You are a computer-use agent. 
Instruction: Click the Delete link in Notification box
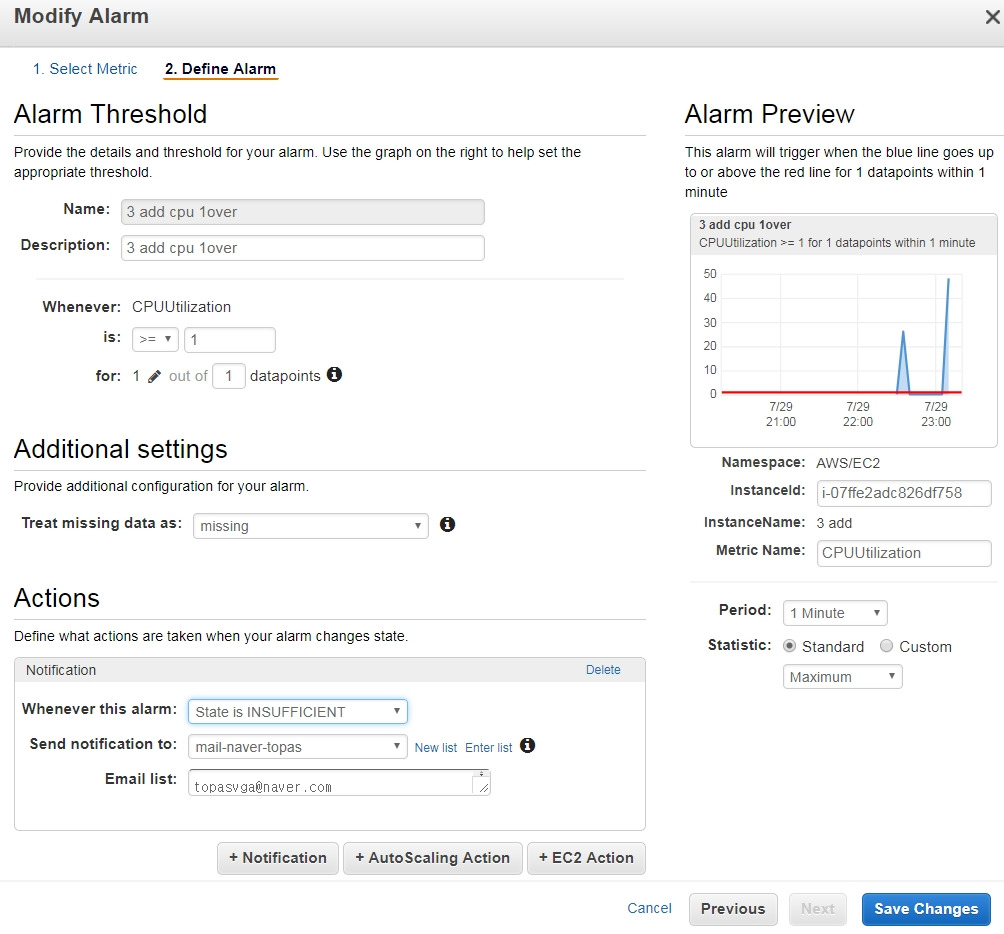click(603, 670)
